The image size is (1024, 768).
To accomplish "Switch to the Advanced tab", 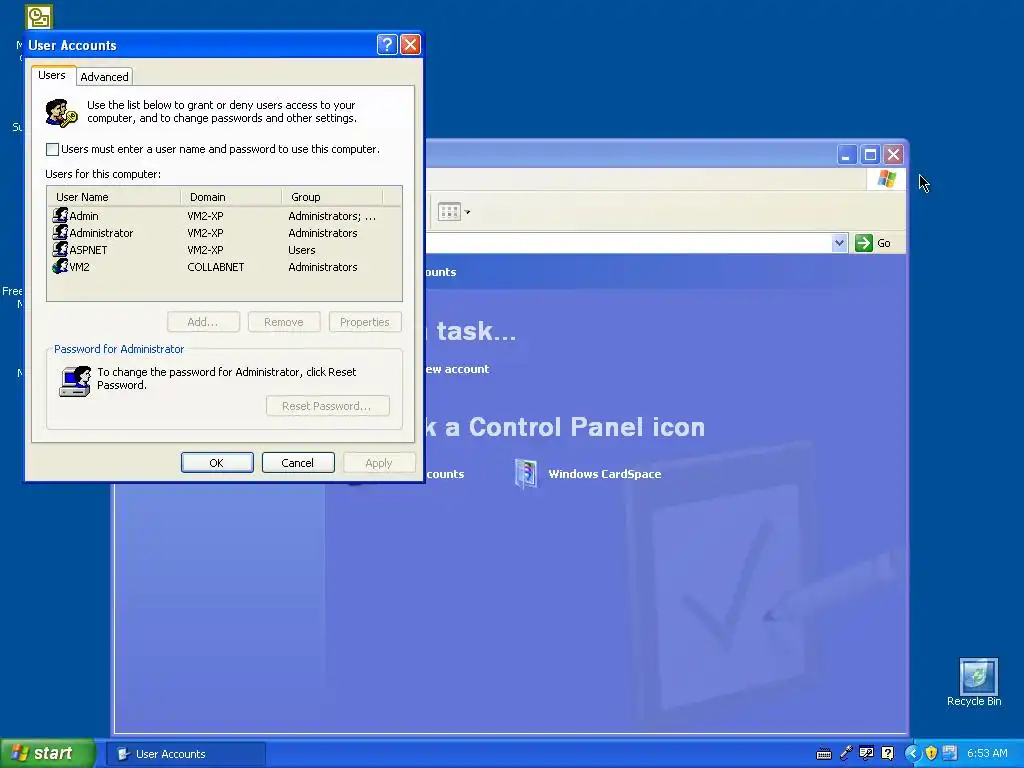I will coord(104,77).
